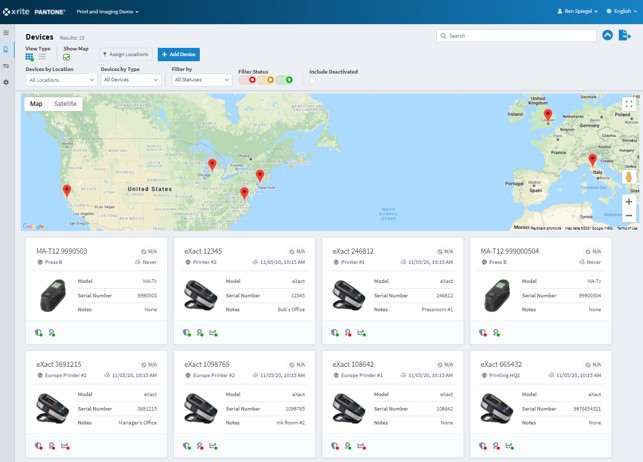The image size is (643, 462).
Task: Toggle the orange status filter
Action: coord(266,80)
